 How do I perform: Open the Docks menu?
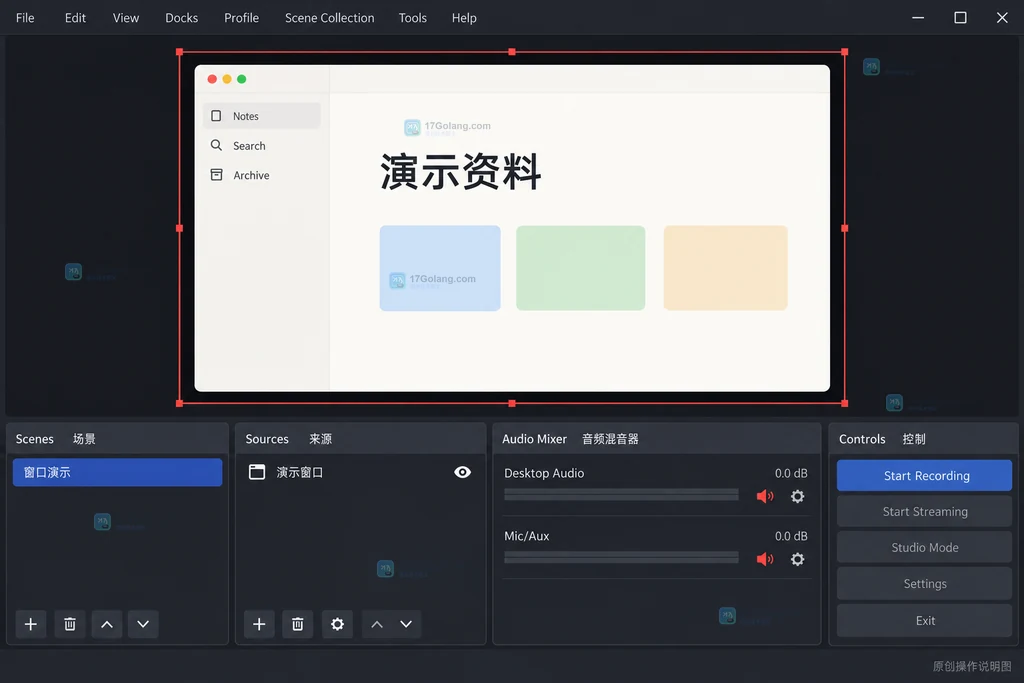[182, 18]
